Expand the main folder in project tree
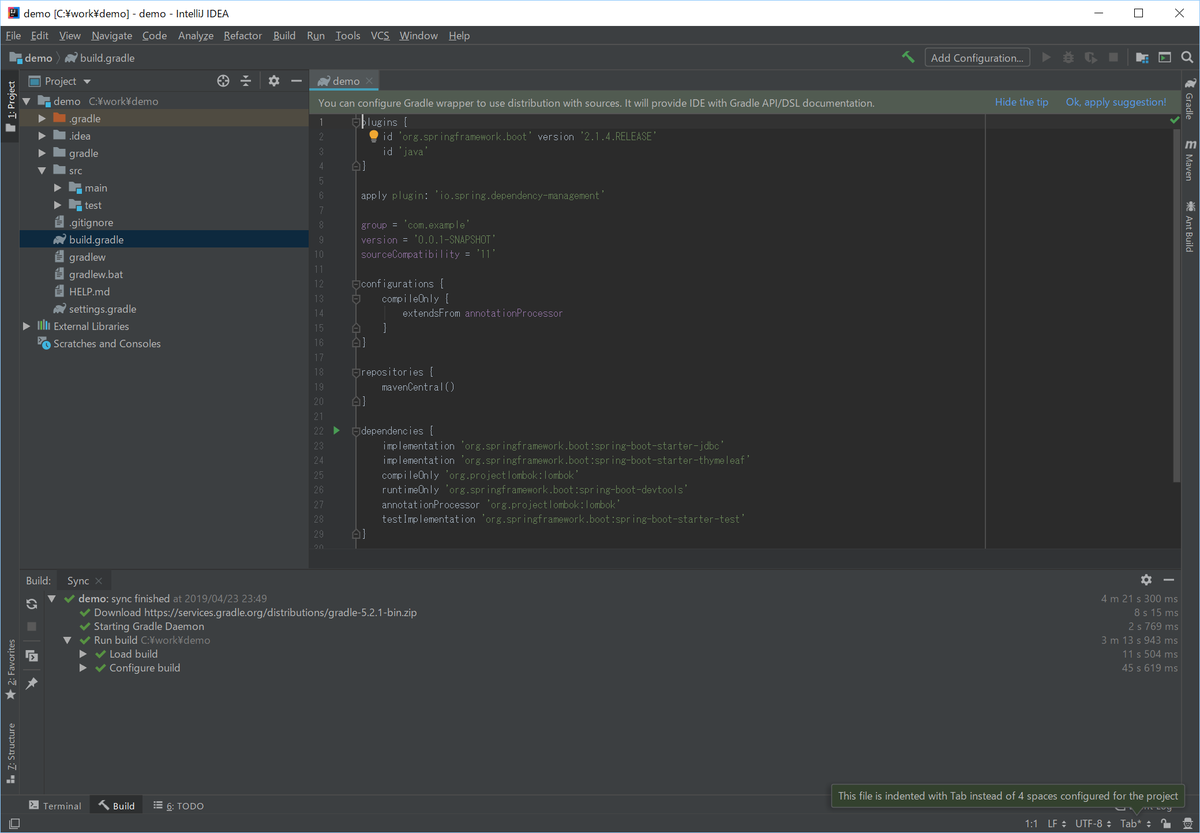Image resolution: width=1200 pixels, height=833 pixels. click(58, 188)
